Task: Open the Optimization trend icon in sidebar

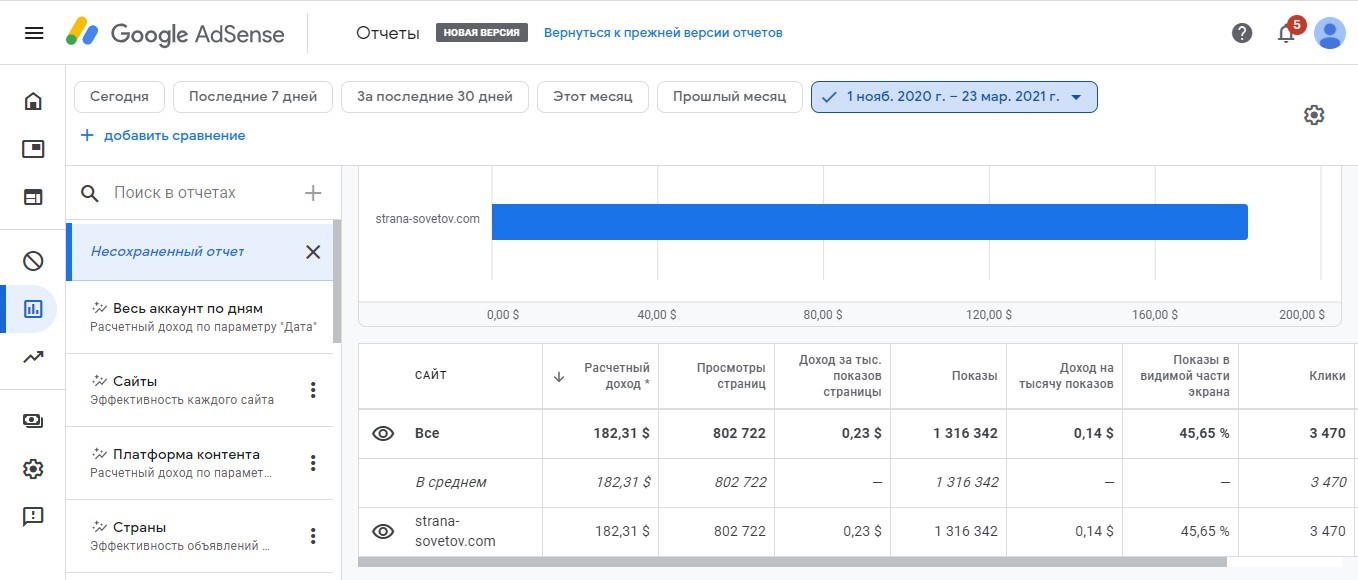Action: pos(33,357)
